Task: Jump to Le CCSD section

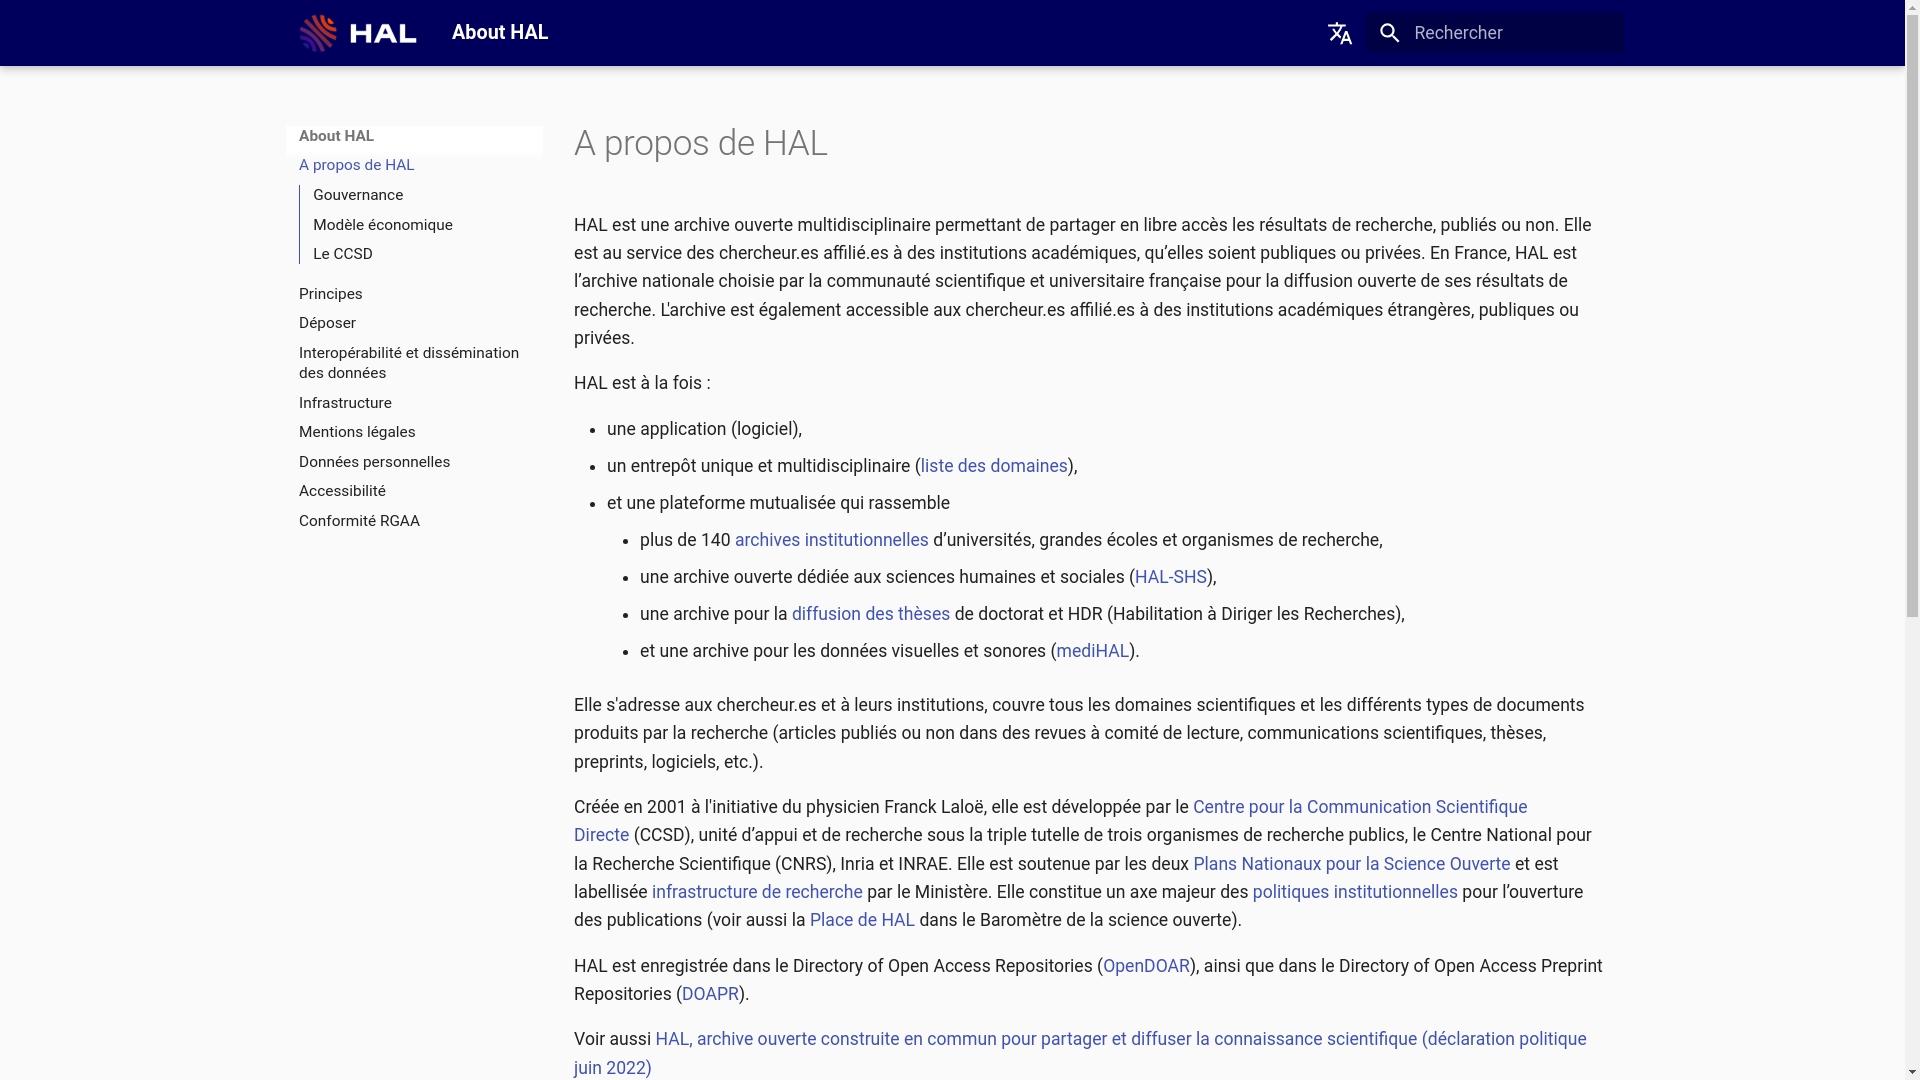Action: point(343,254)
